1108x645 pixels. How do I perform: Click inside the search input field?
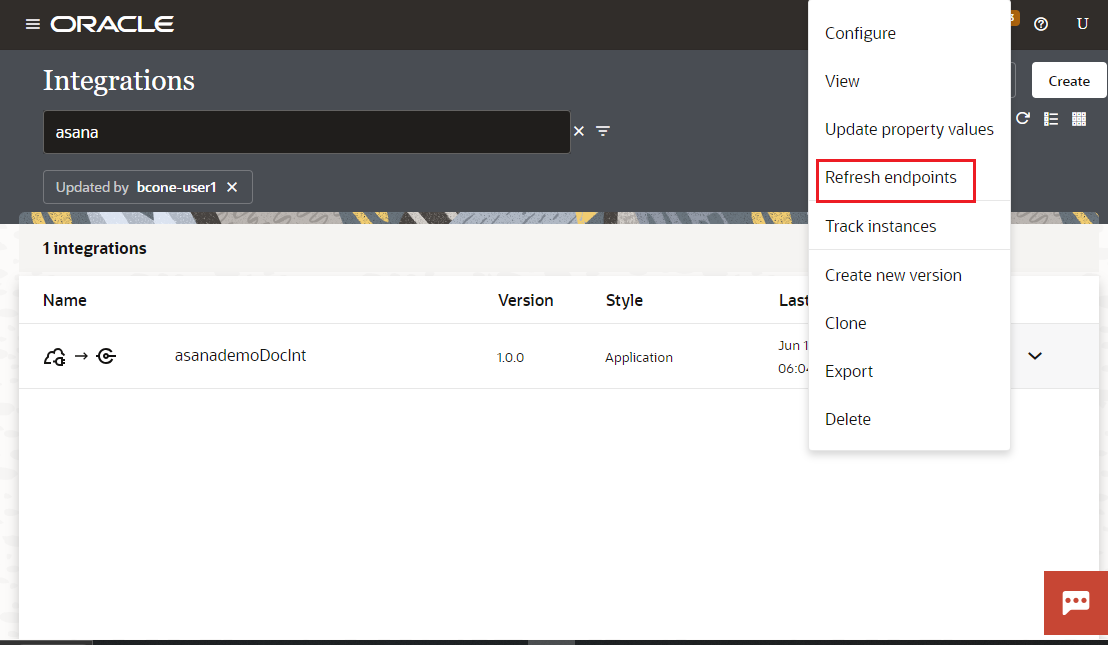[x=300, y=131]
